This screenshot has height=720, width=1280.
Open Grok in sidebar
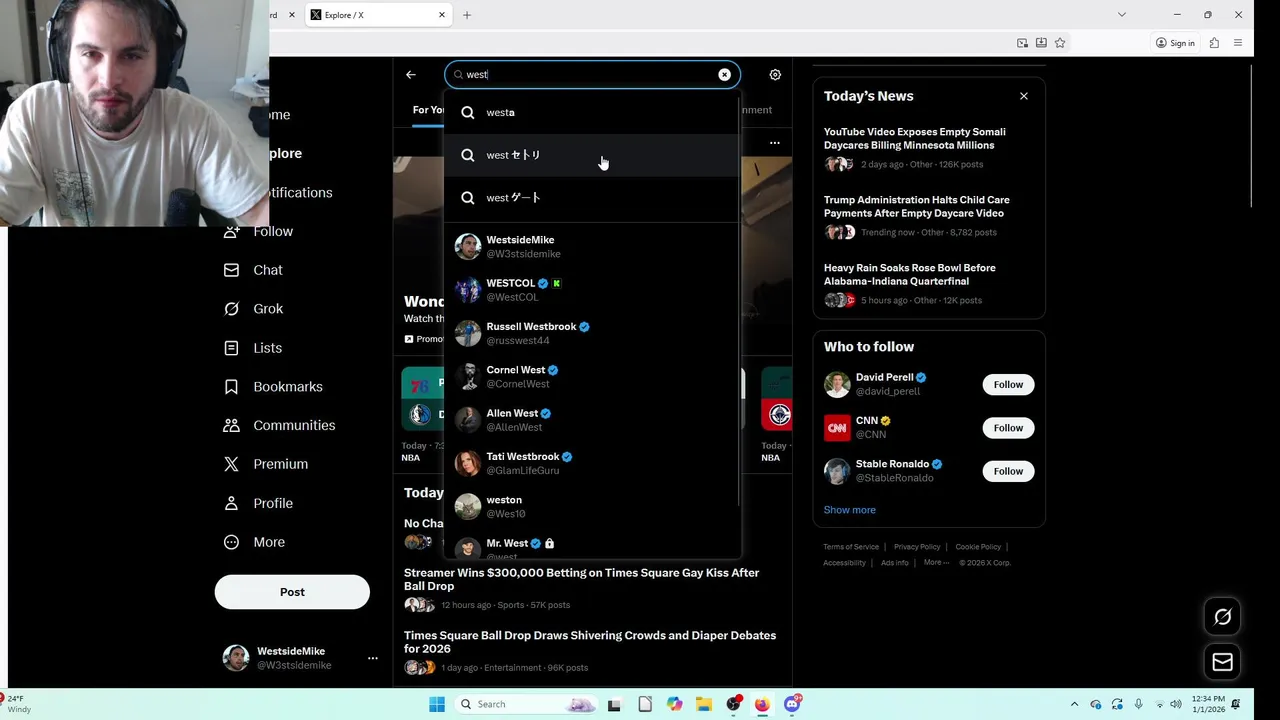coord(254,309)
